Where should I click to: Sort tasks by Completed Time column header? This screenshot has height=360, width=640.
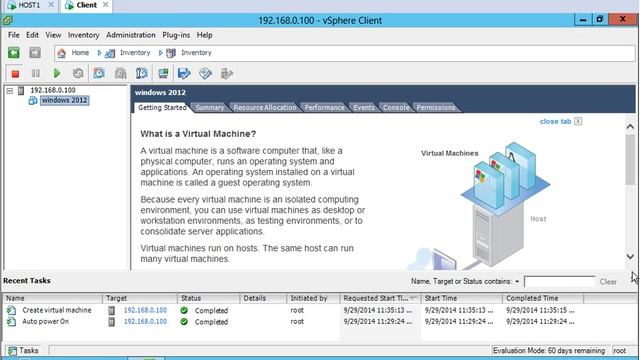[543, 298]
